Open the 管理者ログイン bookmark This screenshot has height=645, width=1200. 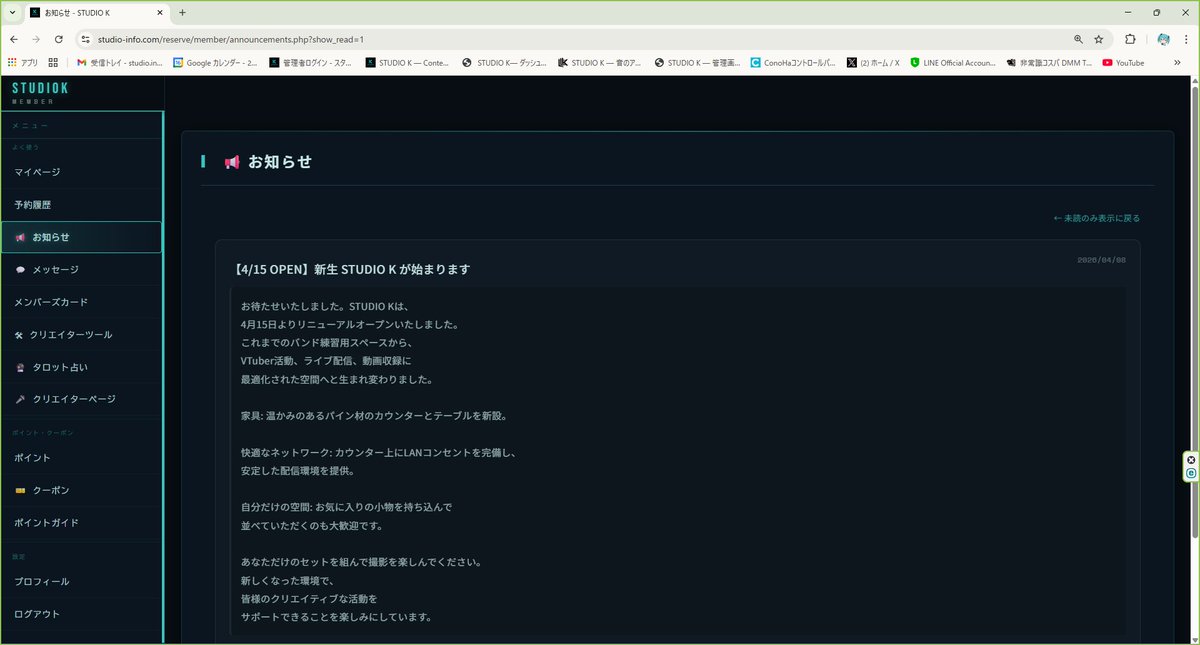(311, 62)
